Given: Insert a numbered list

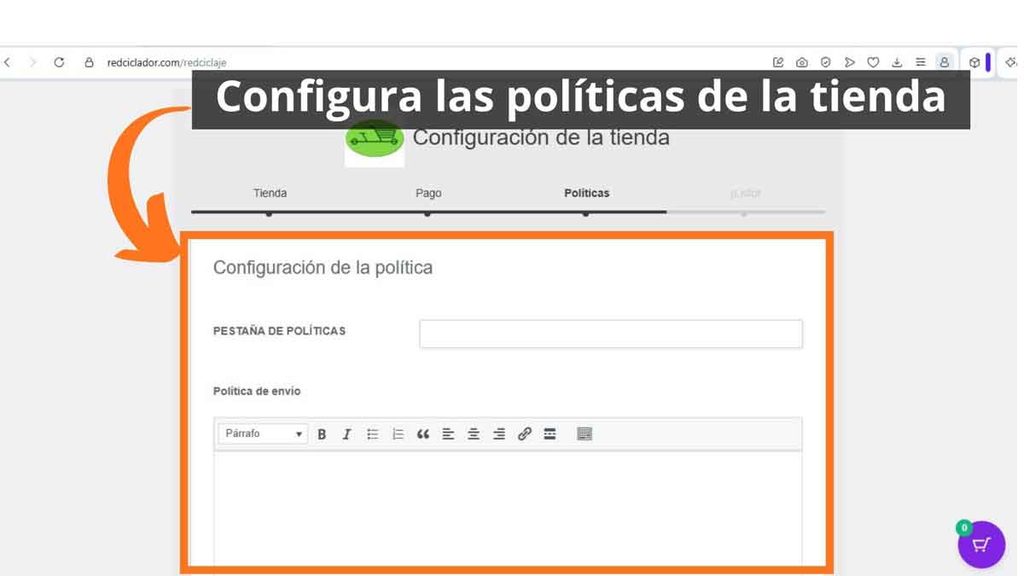Looking at the screenshot, I should pyautogui.click(x=398, y=434).
